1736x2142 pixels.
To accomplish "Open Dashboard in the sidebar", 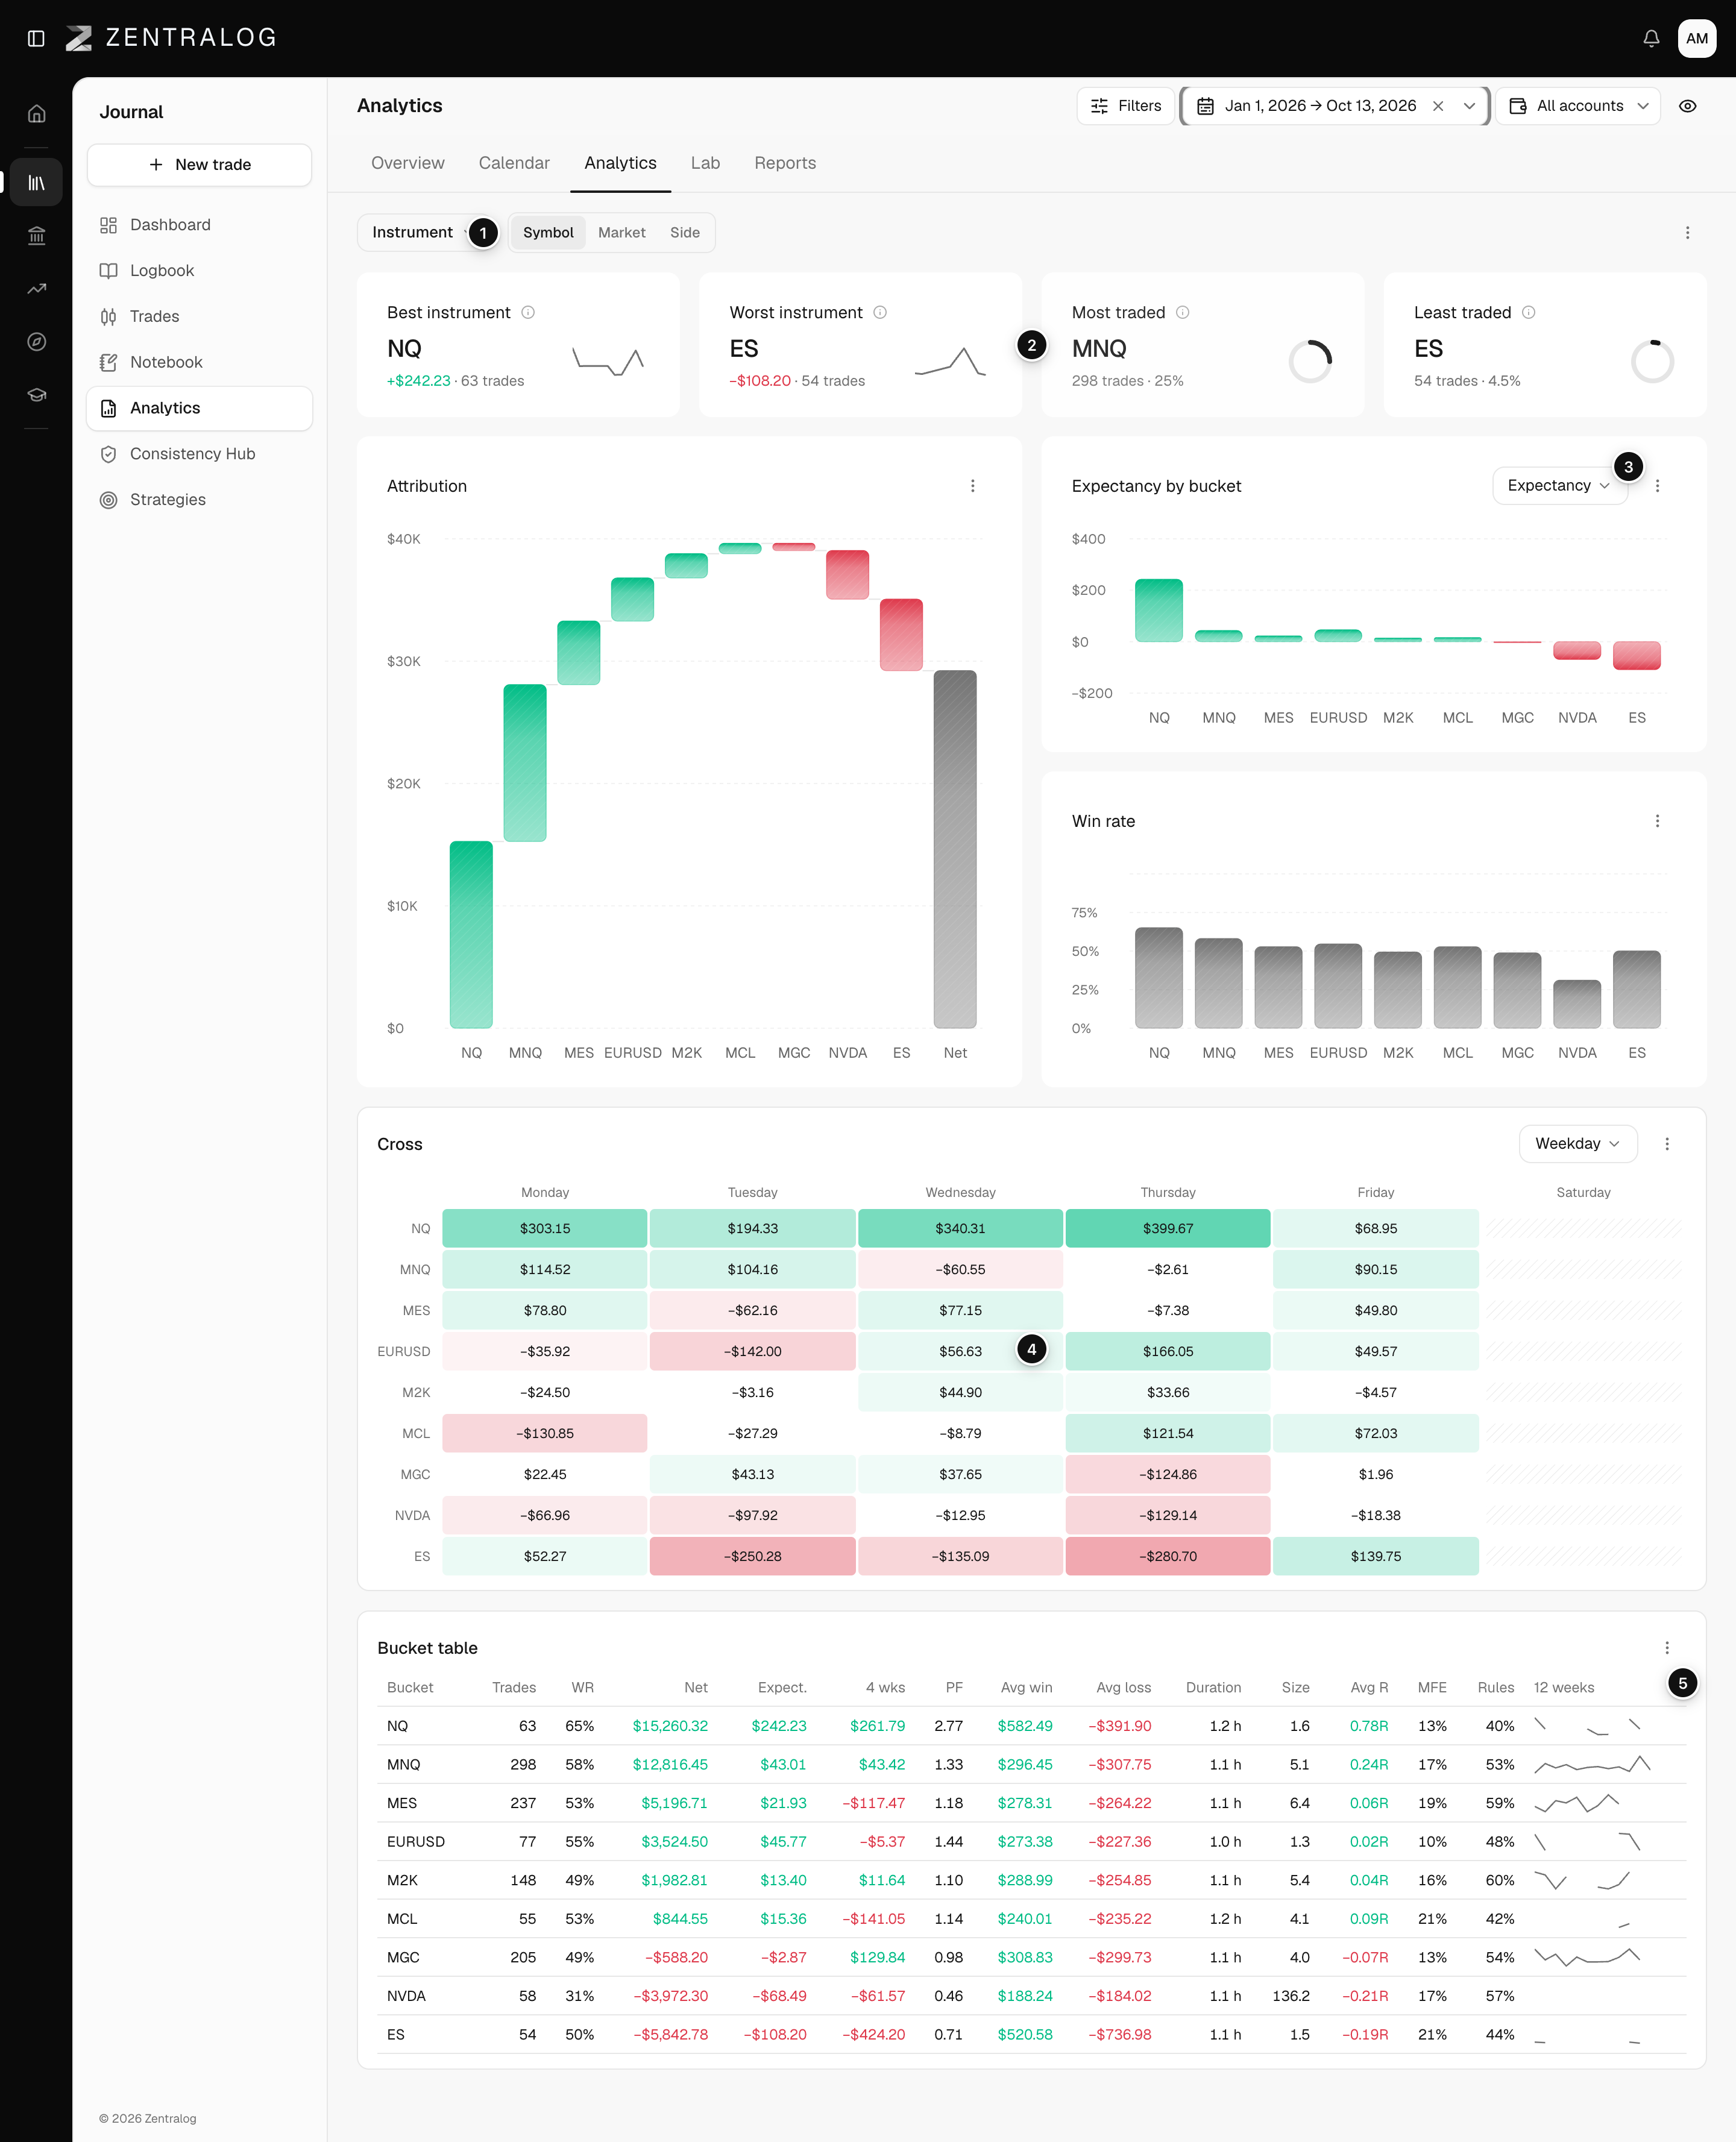I will [199, 225].
